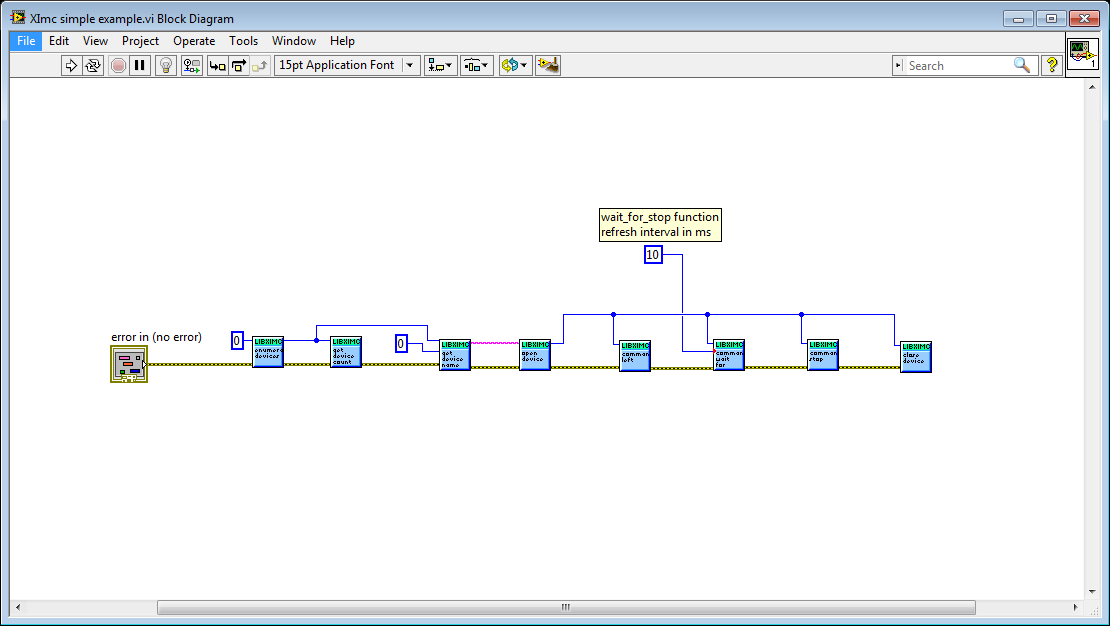Image resolution: width=1110 pixels, height=626 pixels.
Task: Open the Operate menu
Action: (x=194, y=41)
